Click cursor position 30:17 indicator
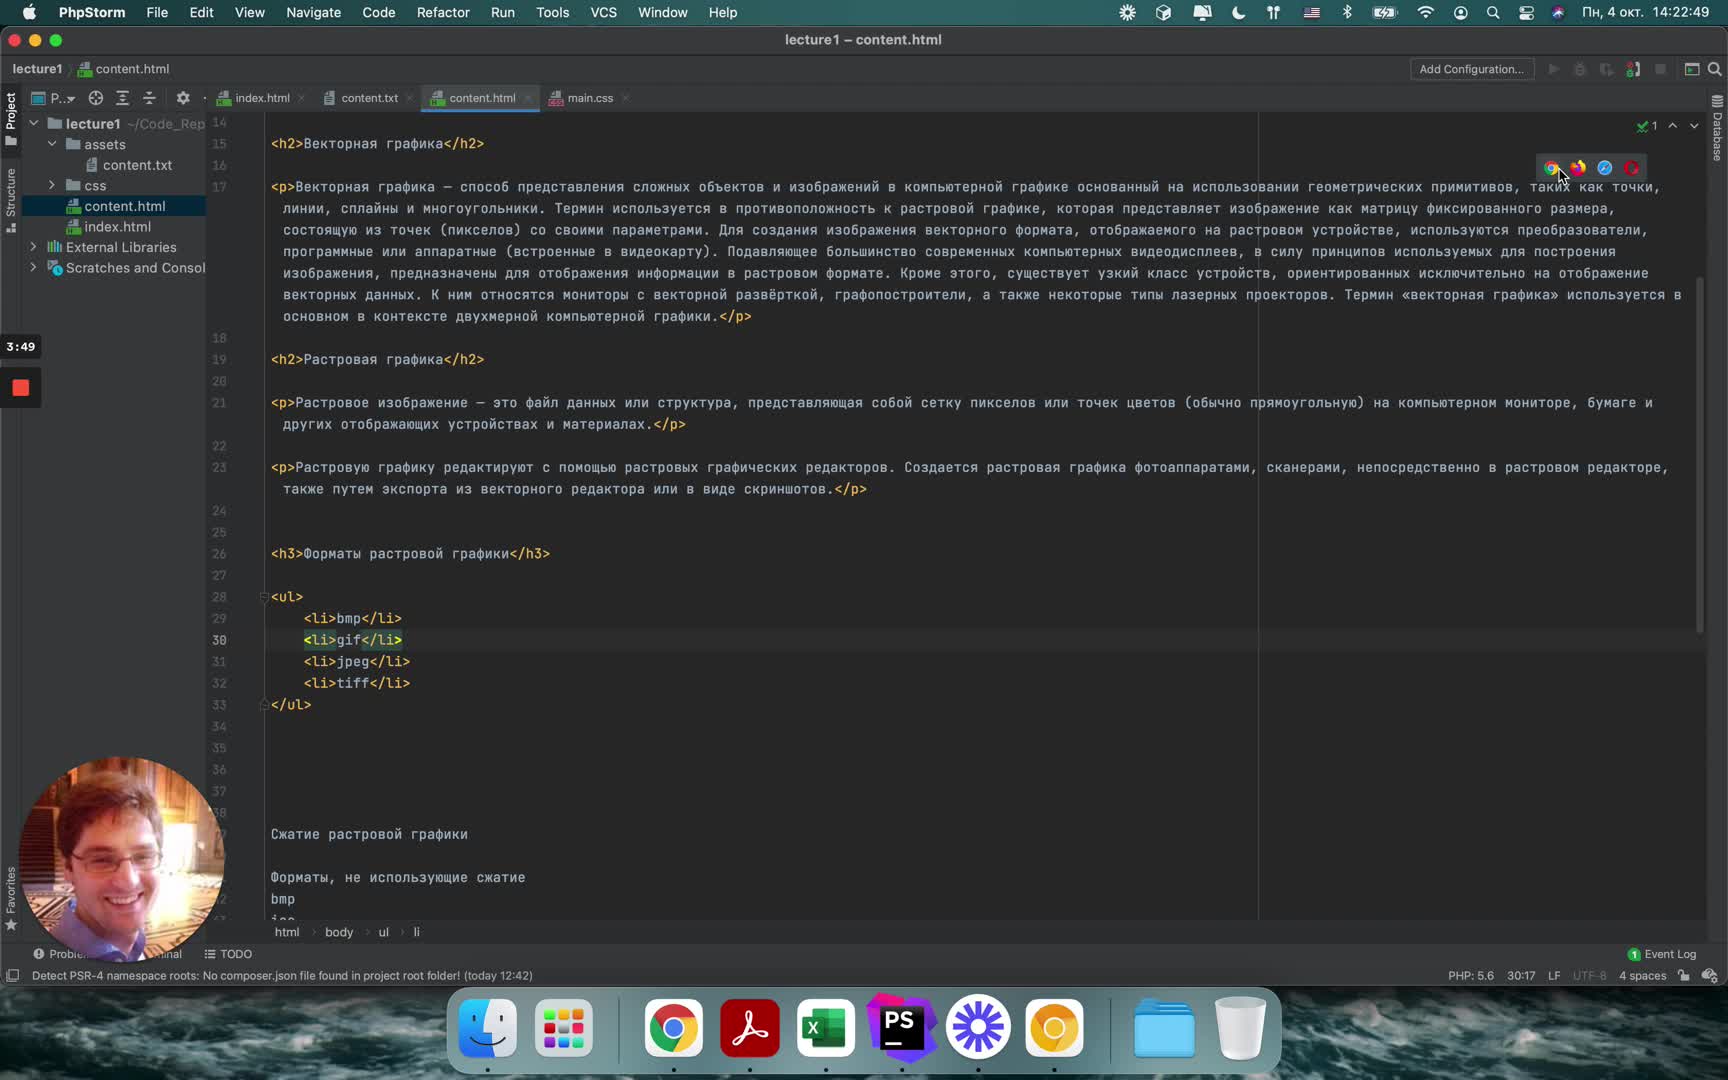 point(1521,976)
